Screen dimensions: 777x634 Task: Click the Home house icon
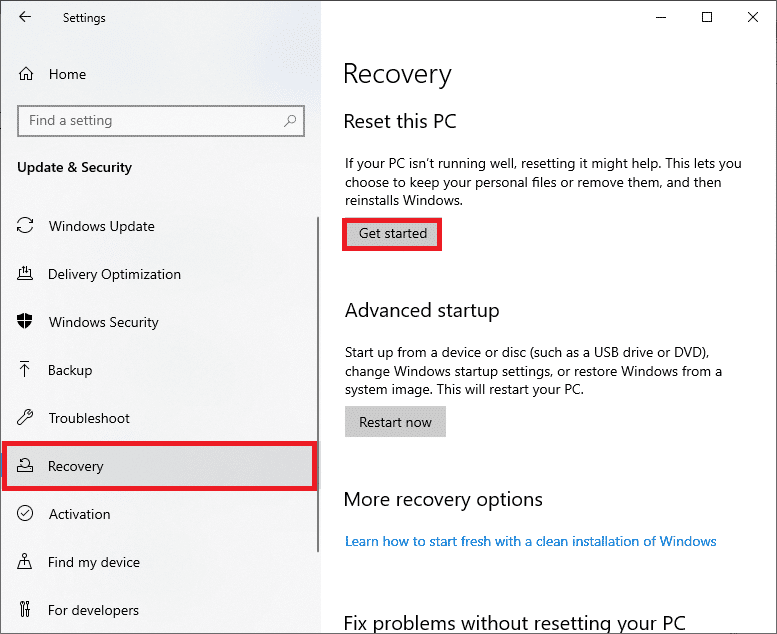click(26, 74)
